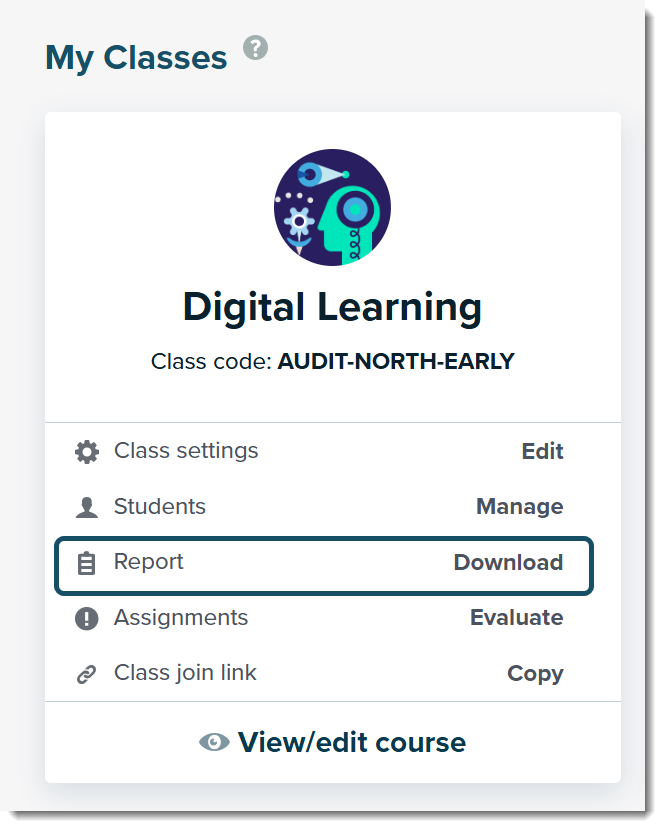Click the eye icon beside View/edit course

(214, 742)
